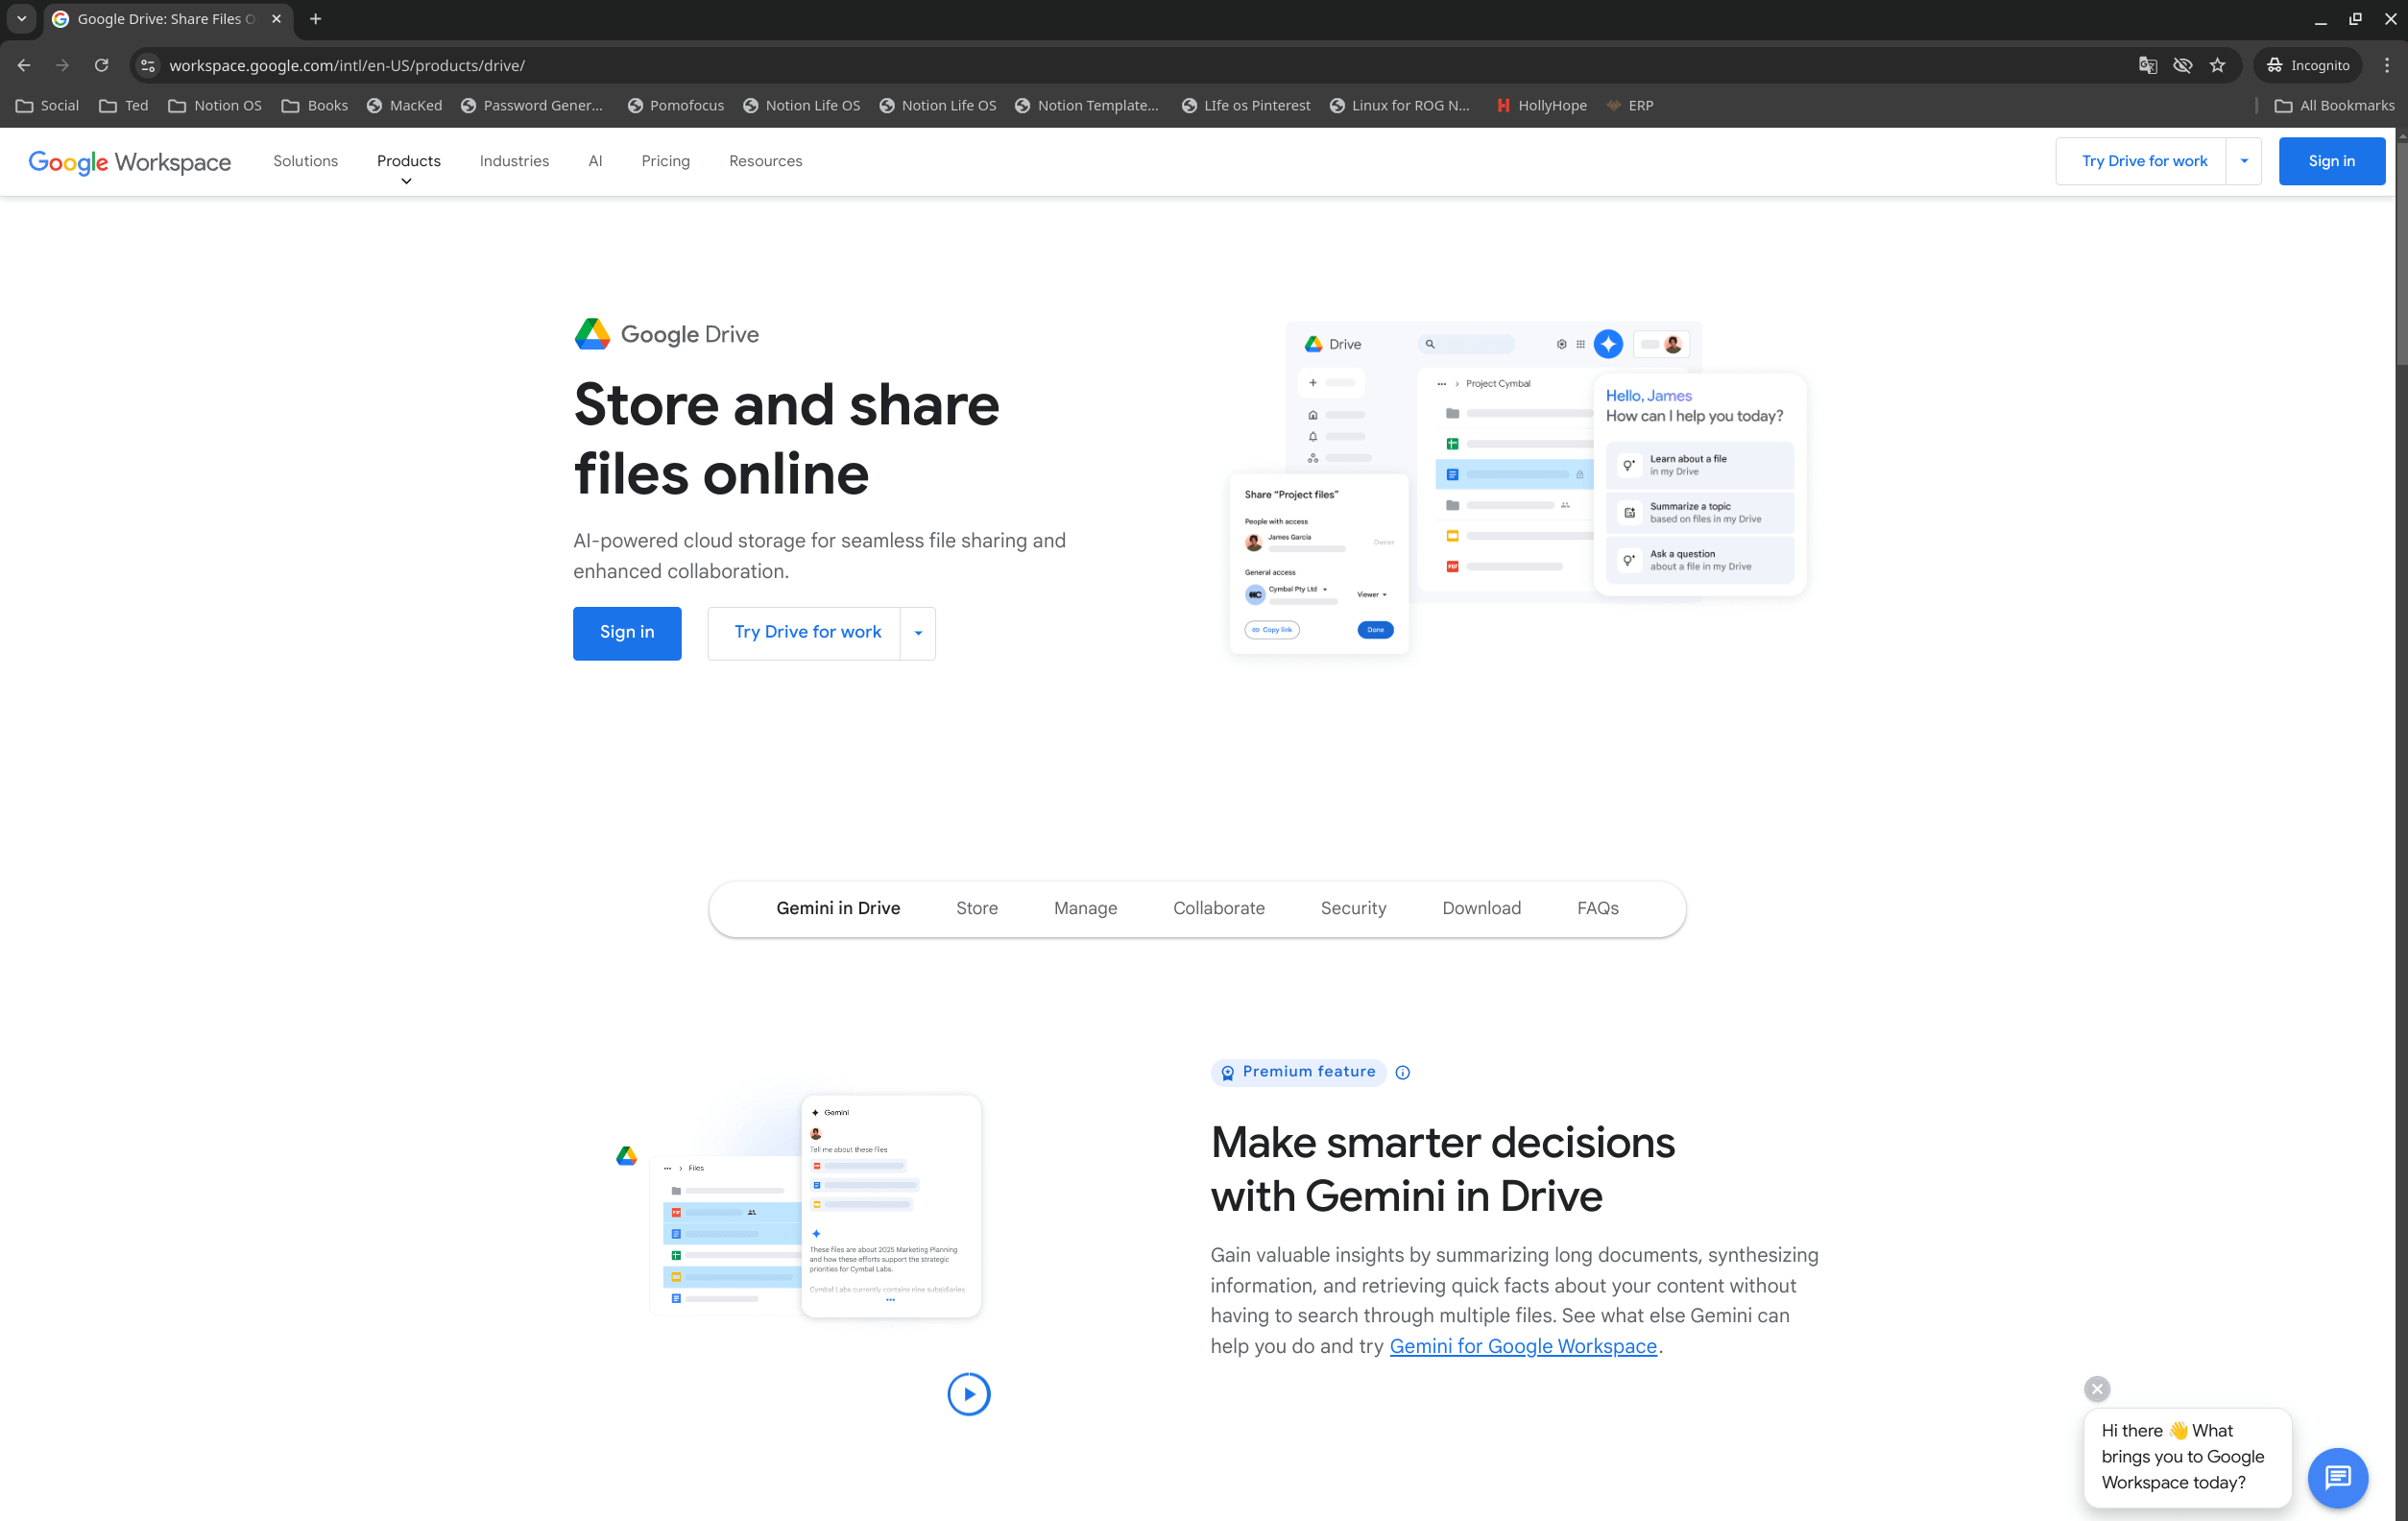Image resolution: width=2408 pixels, height=1521 pixels.
Task: Click the blue hero Sign in button
Action: [x=627, y=633]
